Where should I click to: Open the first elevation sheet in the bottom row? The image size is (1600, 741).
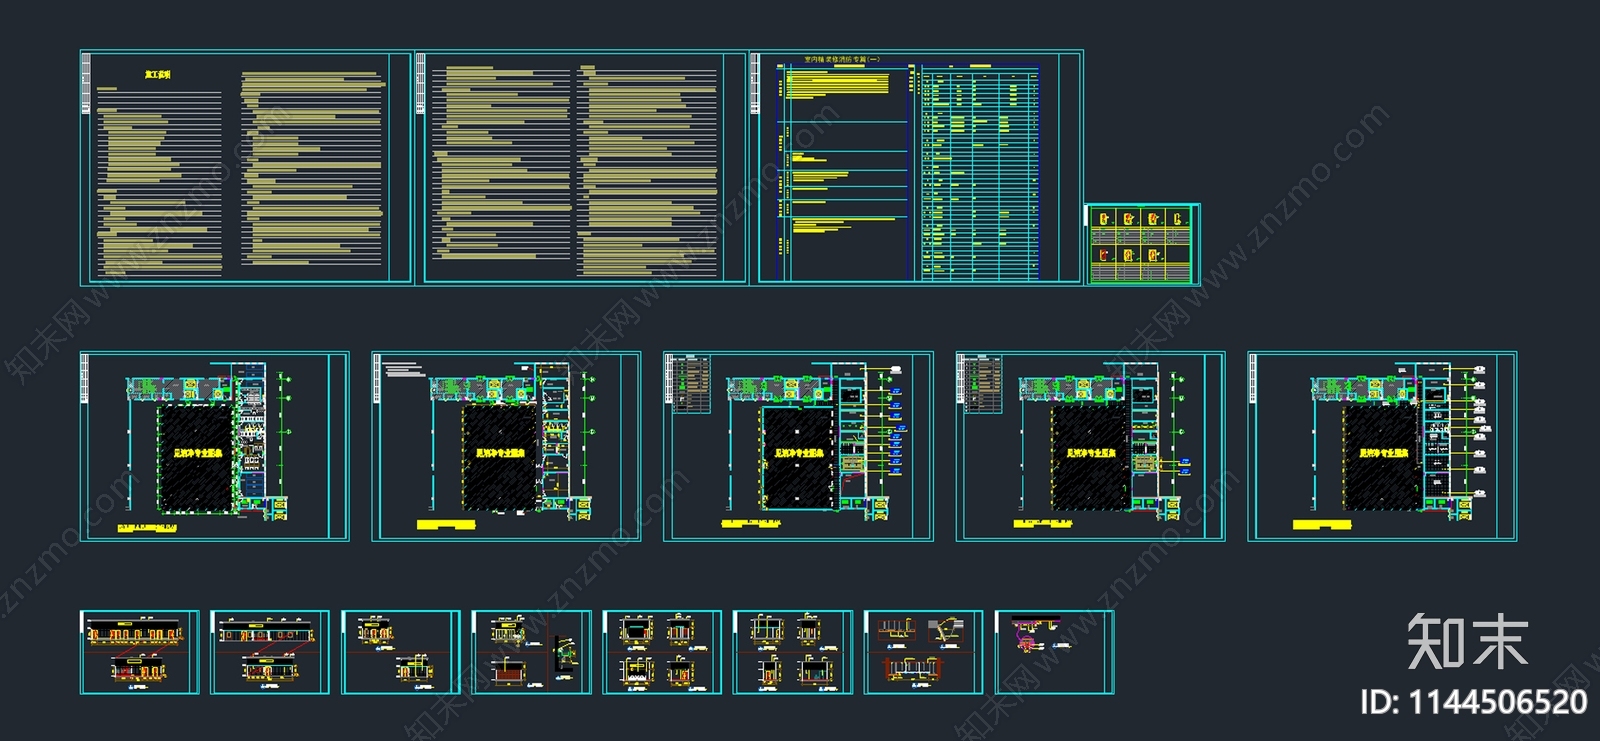pos(140,652)
